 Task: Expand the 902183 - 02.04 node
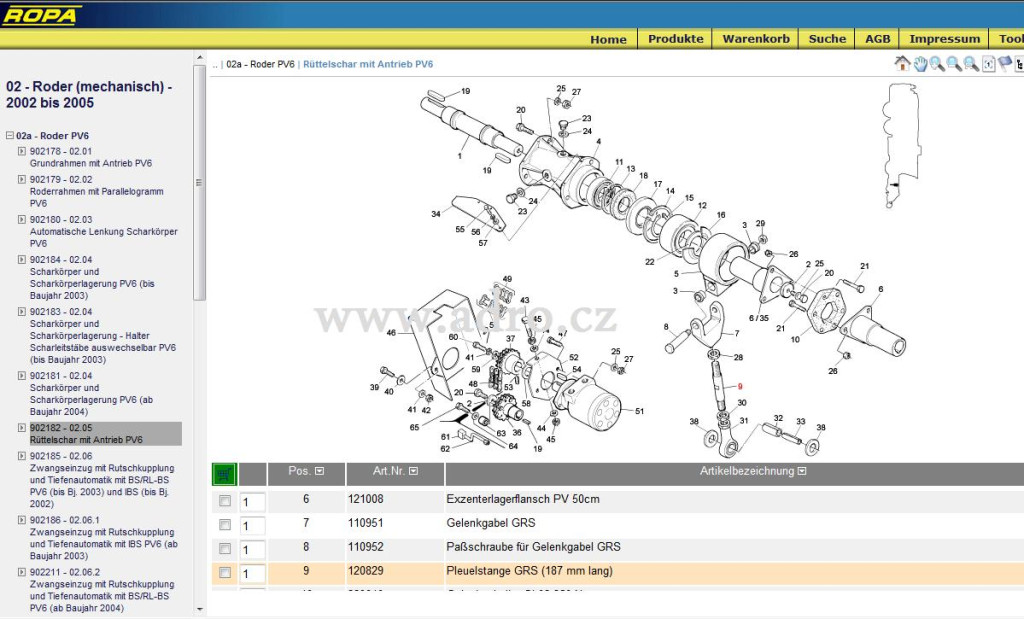point(22,311)
